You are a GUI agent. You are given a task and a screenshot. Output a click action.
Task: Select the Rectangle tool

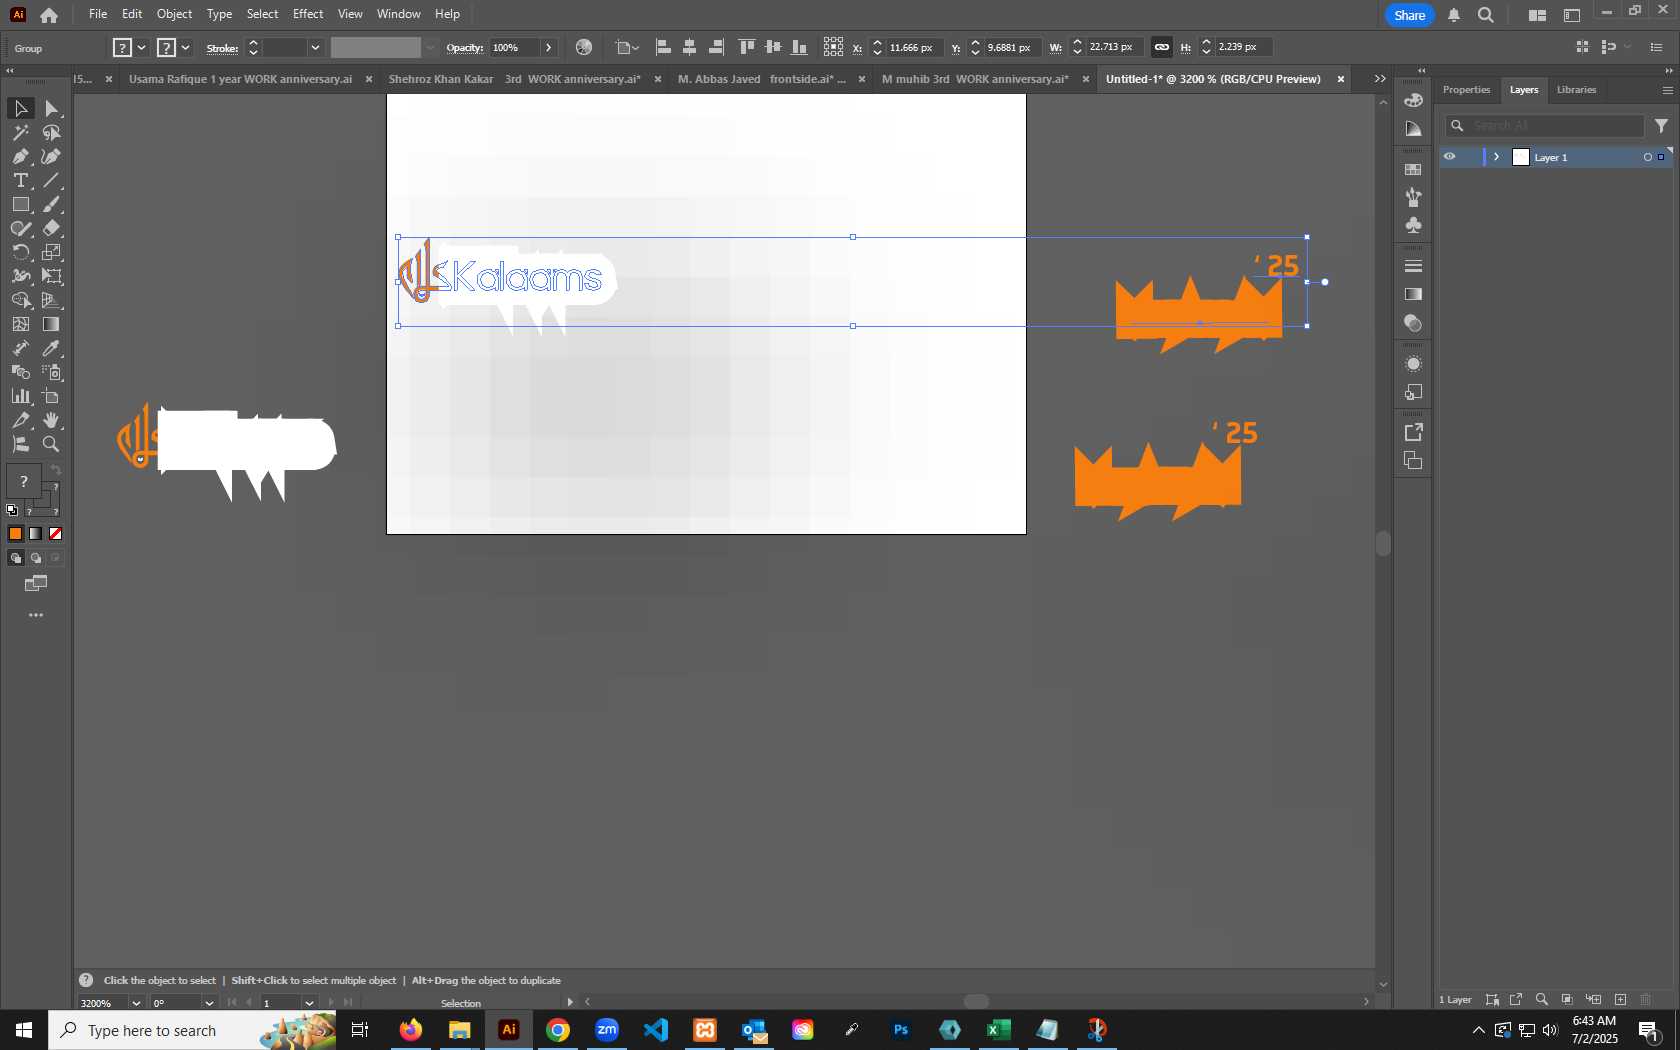[x=21, y=204]
